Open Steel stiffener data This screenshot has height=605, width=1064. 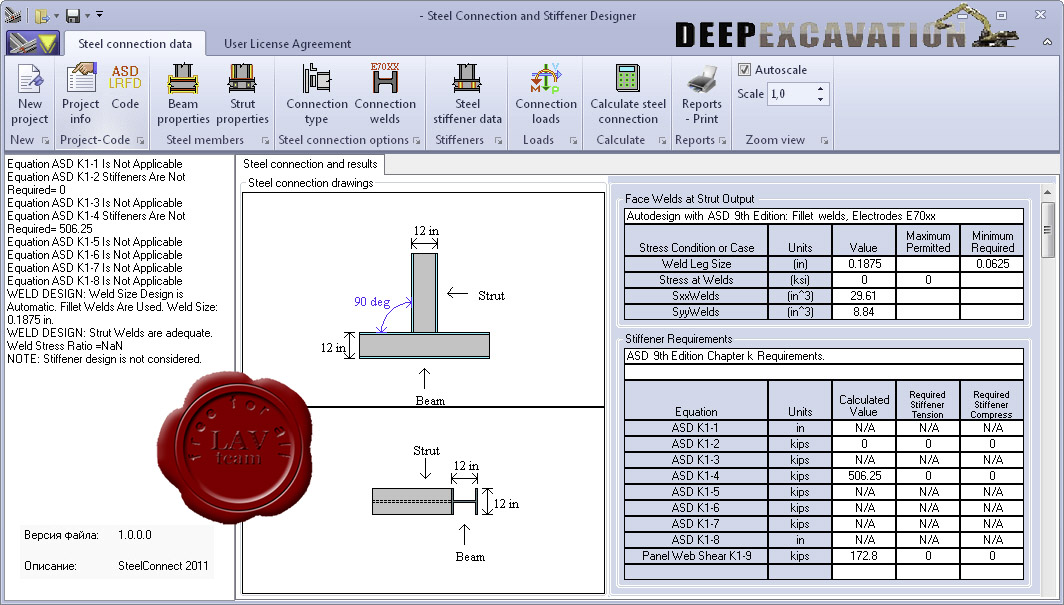467,94
